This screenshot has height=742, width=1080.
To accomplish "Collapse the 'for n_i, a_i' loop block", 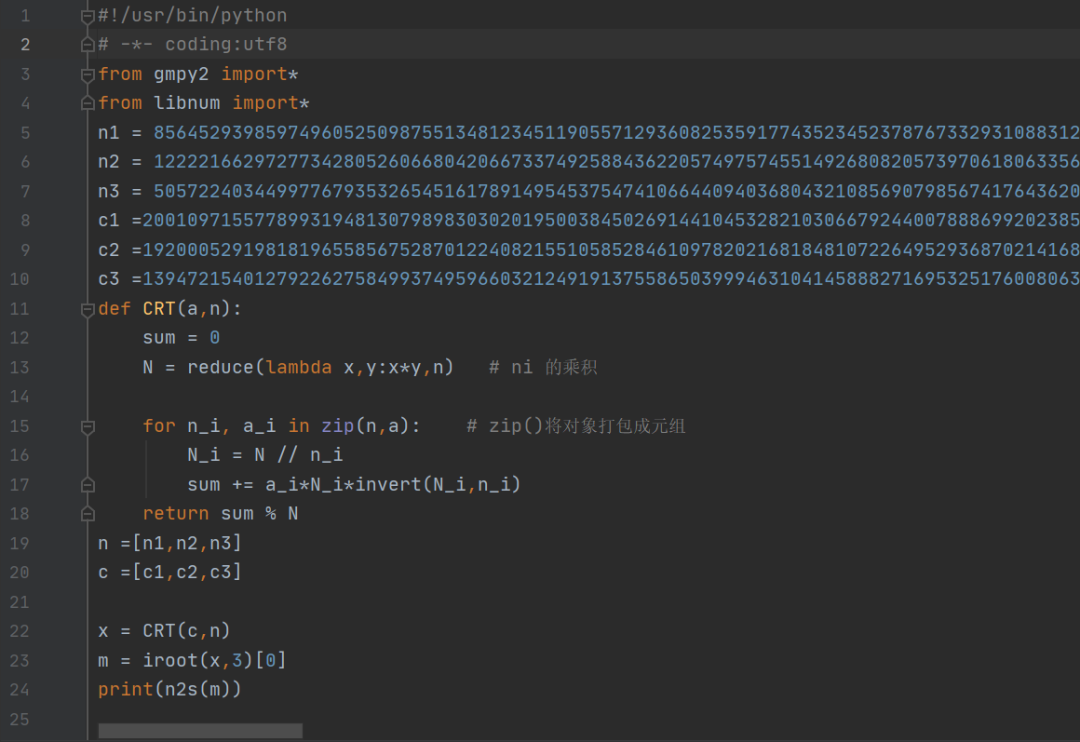I will (88, 426).
